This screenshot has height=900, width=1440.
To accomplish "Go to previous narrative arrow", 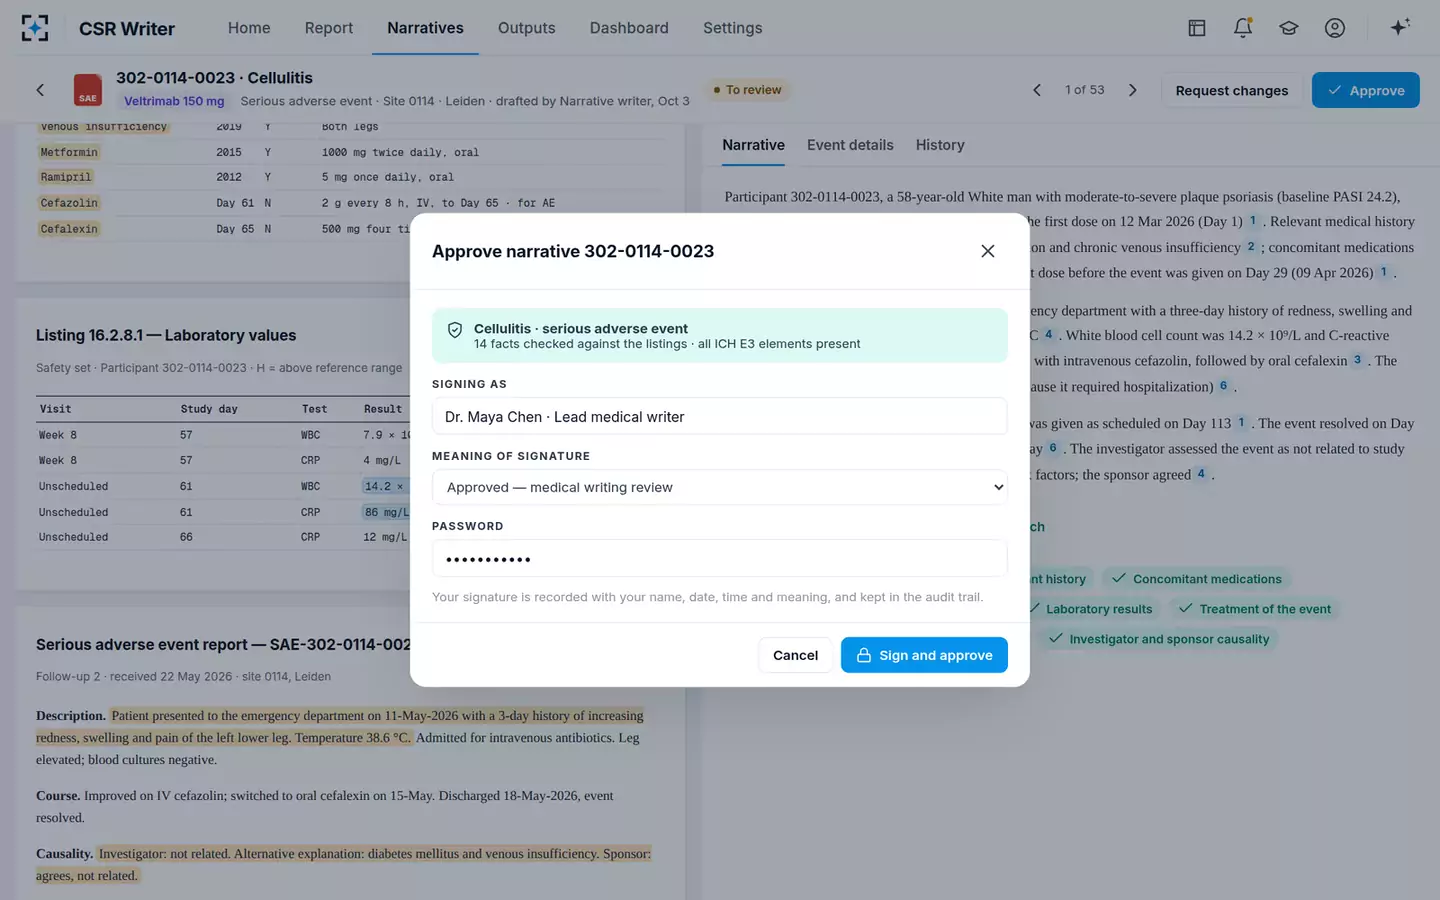I will 1037,90.
